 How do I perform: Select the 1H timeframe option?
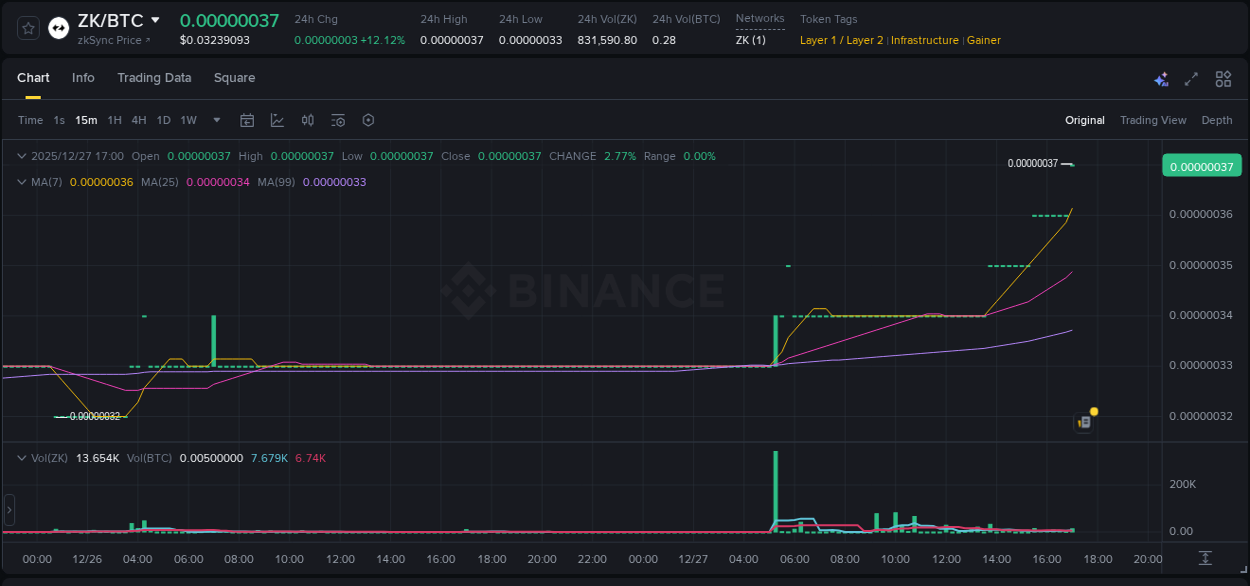(115, 119)
